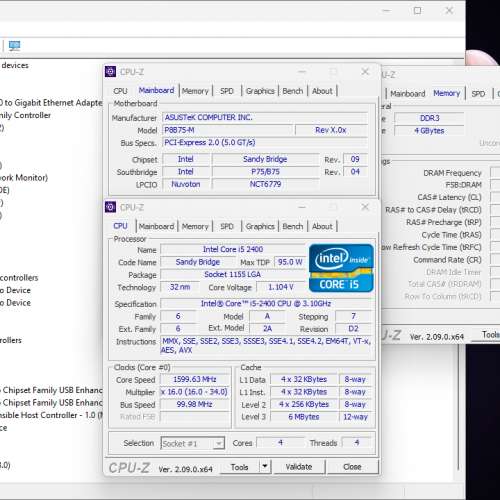
Task: Open the Tools dropdown arrow in front CPU-Z window
Action: click(265, 466)
